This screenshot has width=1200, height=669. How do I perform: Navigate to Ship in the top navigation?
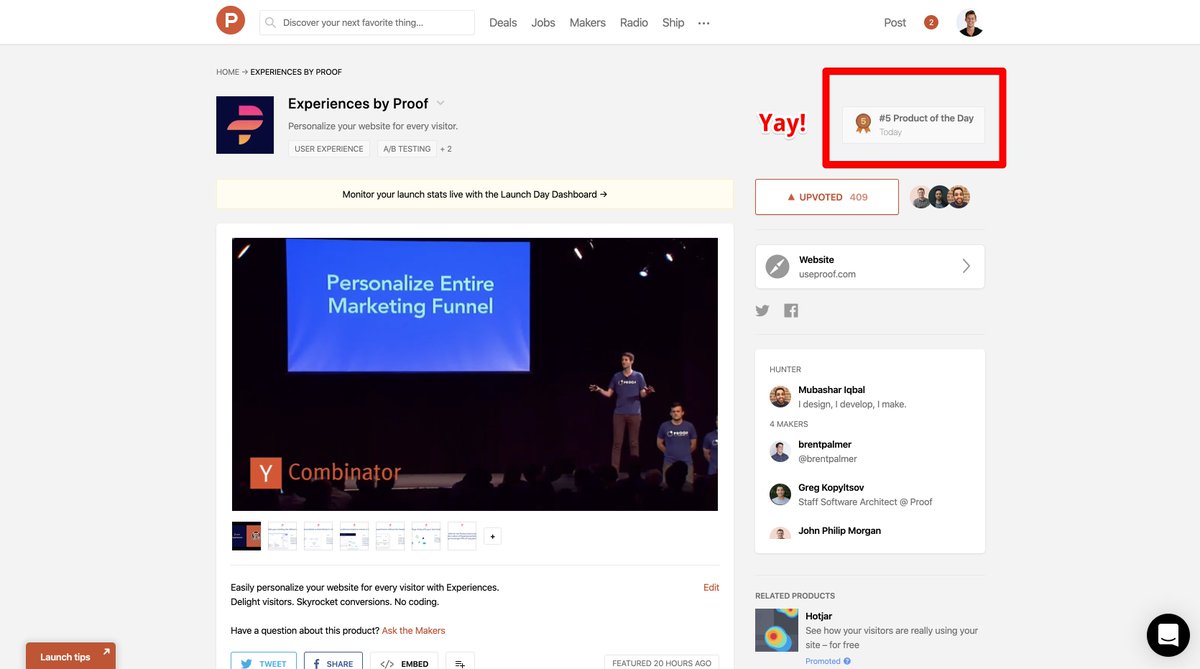(x=673, y=22)
